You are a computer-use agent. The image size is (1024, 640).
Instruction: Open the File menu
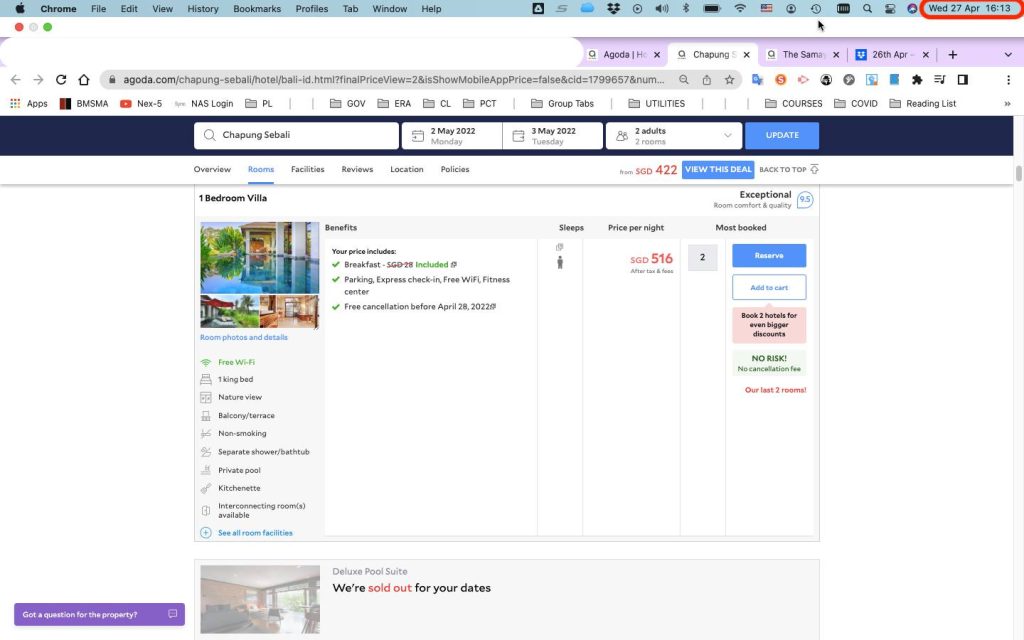[x=99, y=8]
